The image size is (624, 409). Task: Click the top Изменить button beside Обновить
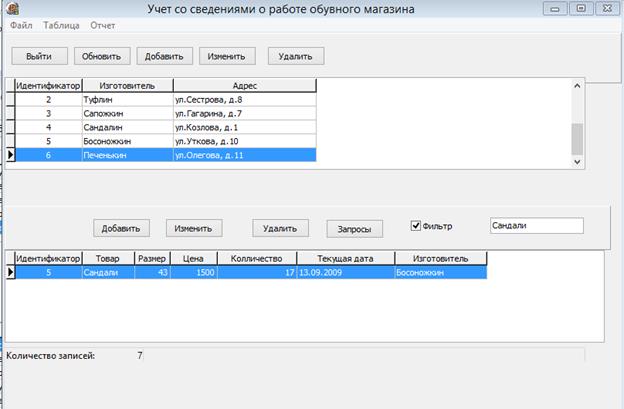point(227,56)
